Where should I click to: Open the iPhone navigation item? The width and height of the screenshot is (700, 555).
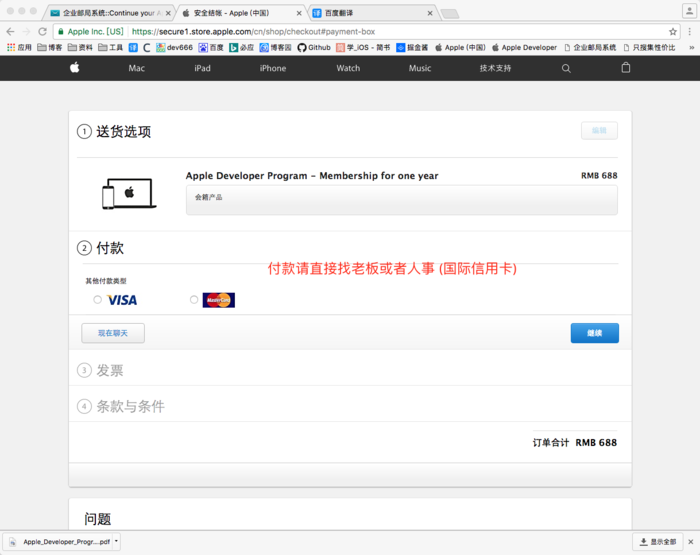click(x=273, y=68)
